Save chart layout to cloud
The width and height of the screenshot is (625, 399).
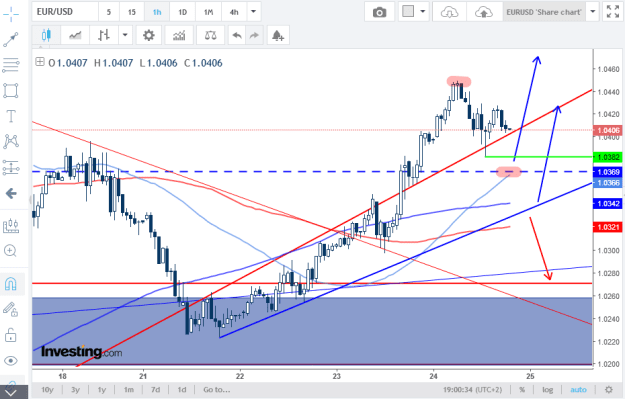tap(484, 12)
